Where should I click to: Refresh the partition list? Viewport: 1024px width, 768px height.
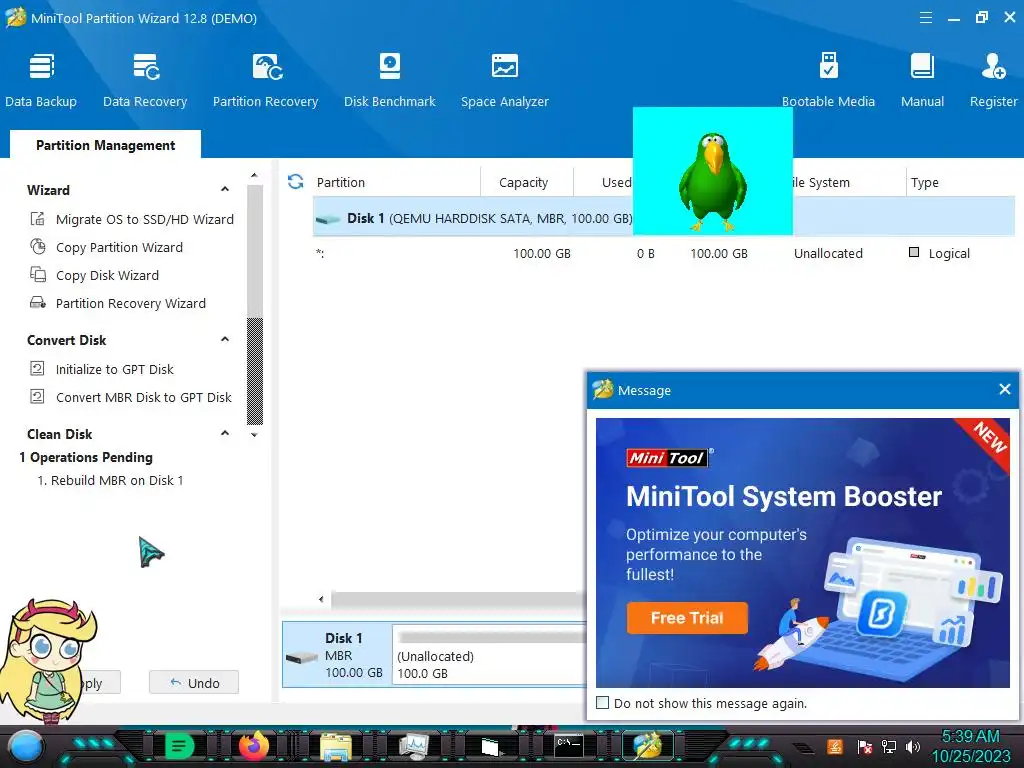(x=295, y=182)
